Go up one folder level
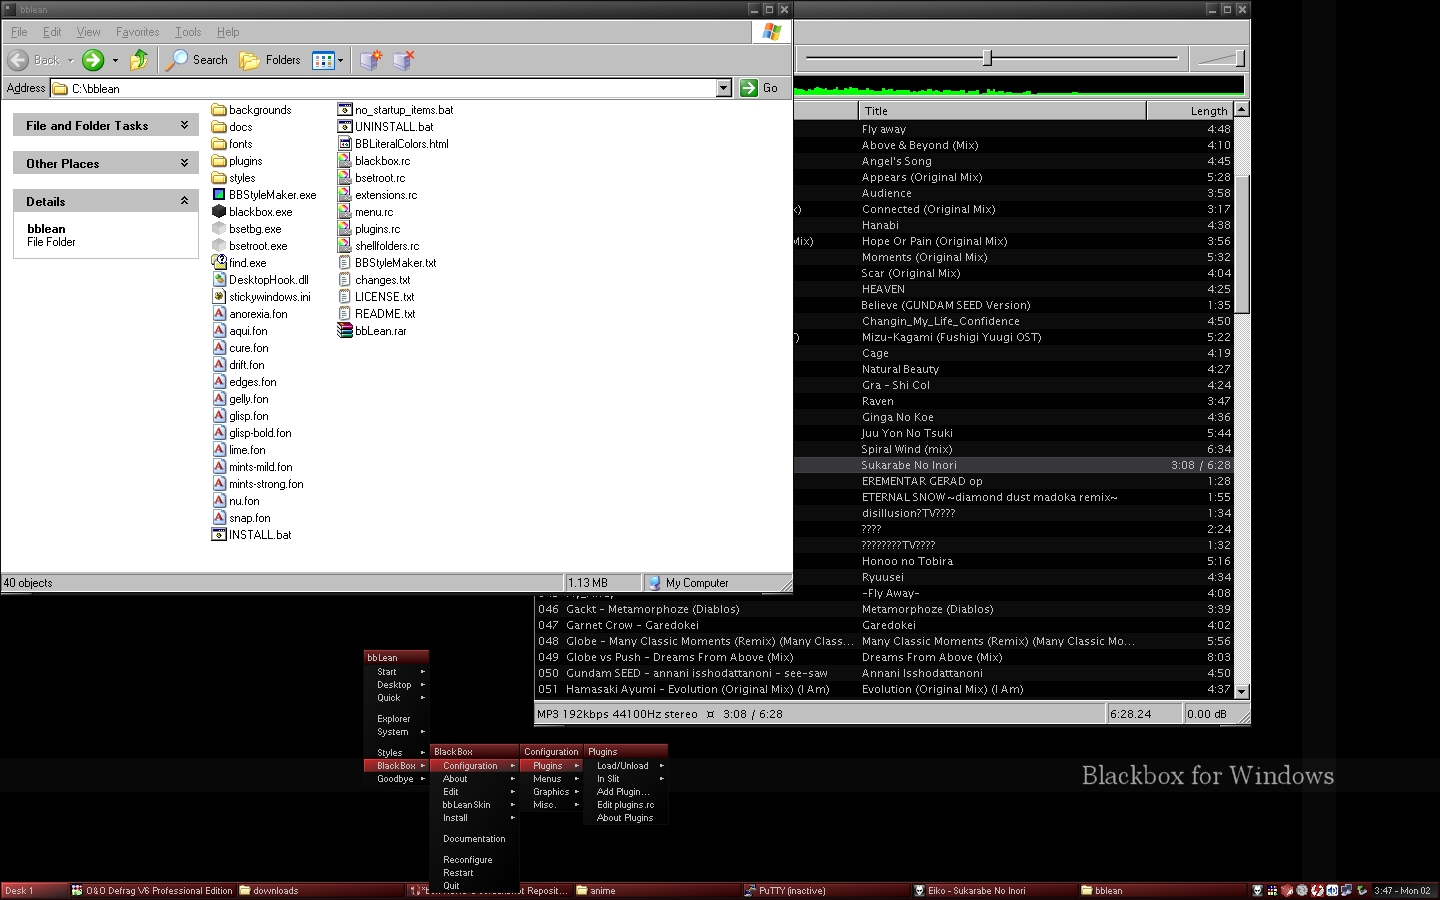This screenshot has height=900, width=1440. tap(139, 60)
